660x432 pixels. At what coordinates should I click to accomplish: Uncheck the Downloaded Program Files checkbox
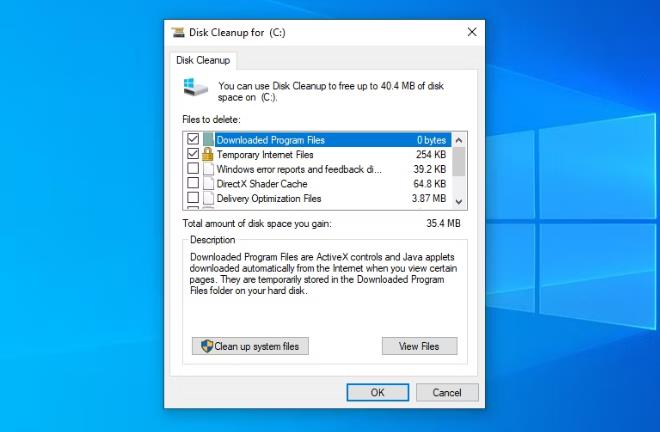coord(193,139)
